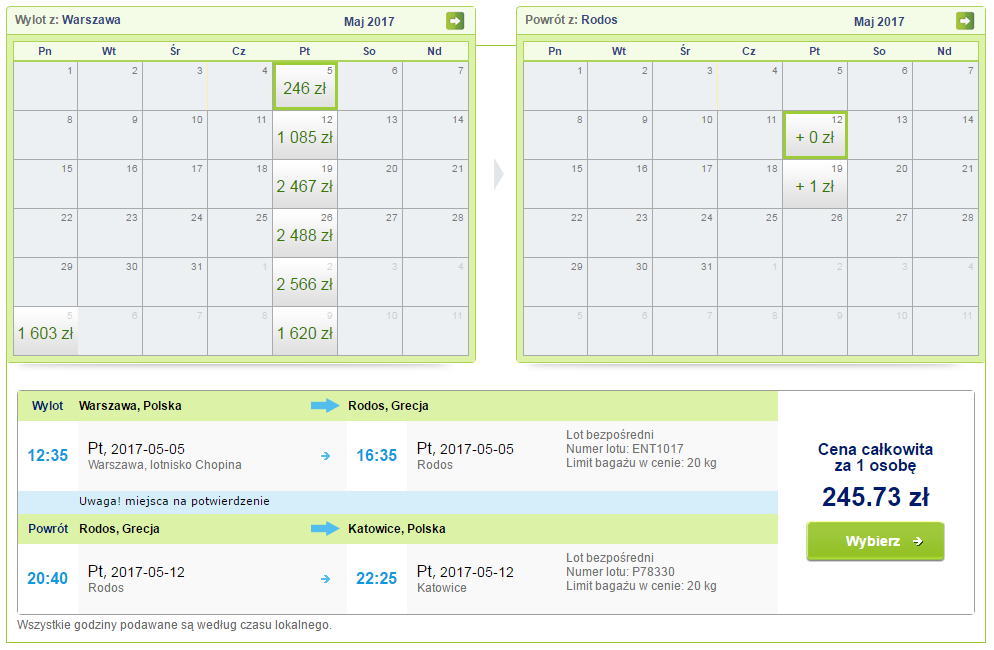Click Uwaga! miejsca na potwierdzenie notice
This screenshot has height=650, width=994.
click(174, 502)
